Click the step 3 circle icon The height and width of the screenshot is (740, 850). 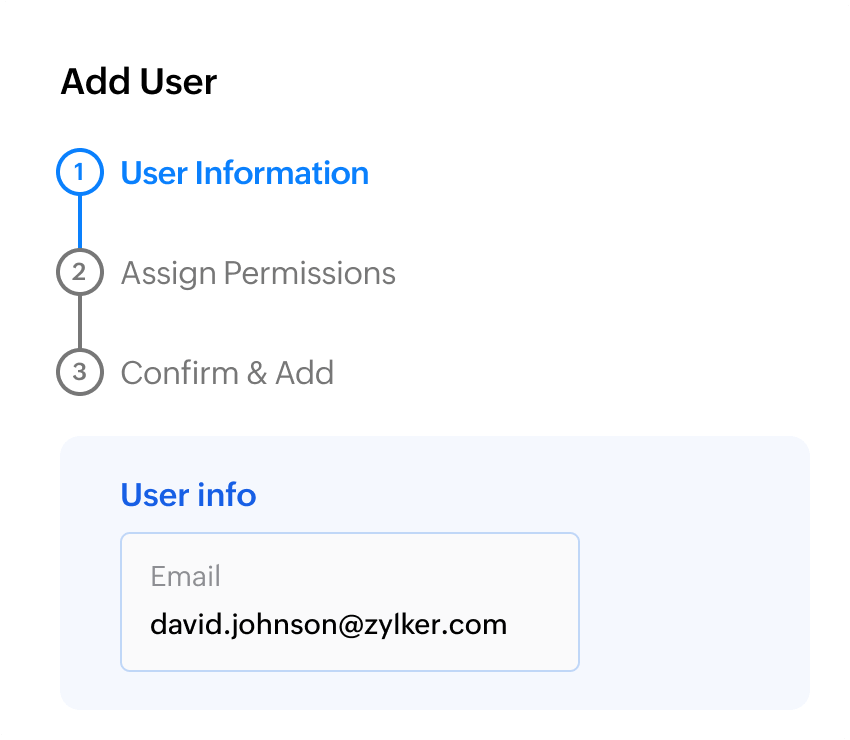pyautogui.click(x=80, y=373)
